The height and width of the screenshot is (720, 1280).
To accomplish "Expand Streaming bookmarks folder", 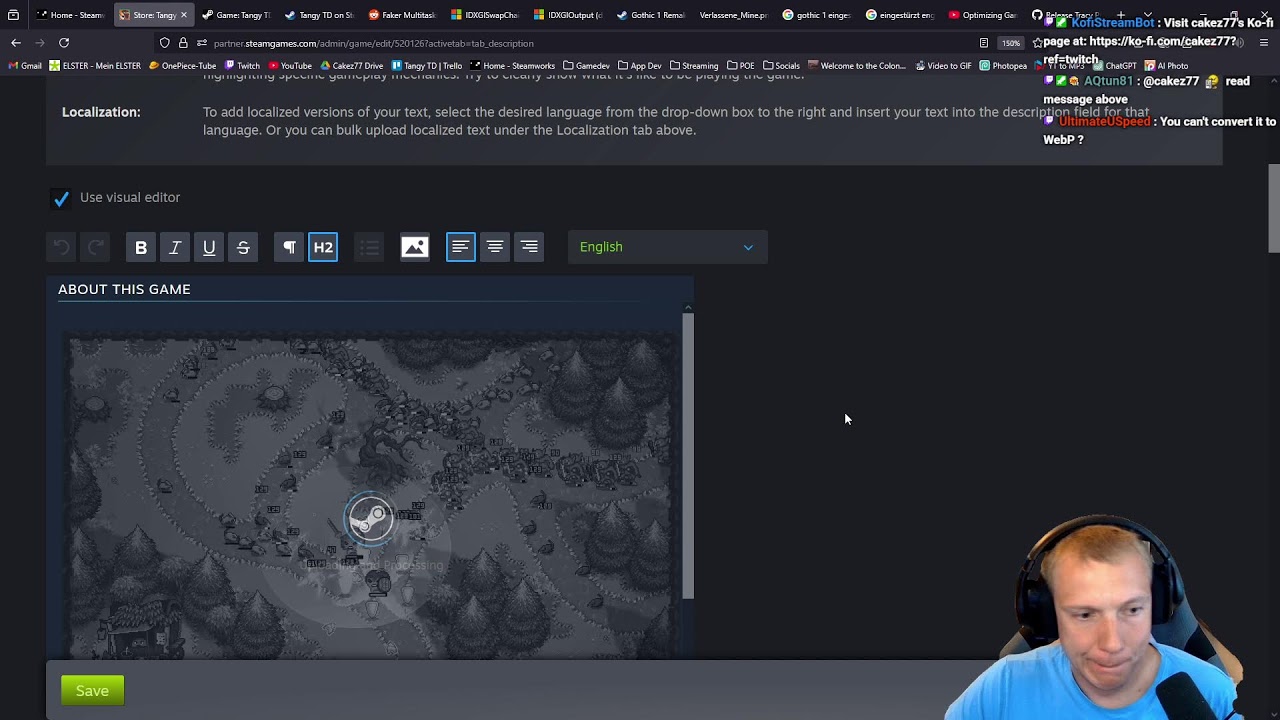I will (x=693, y=66).
